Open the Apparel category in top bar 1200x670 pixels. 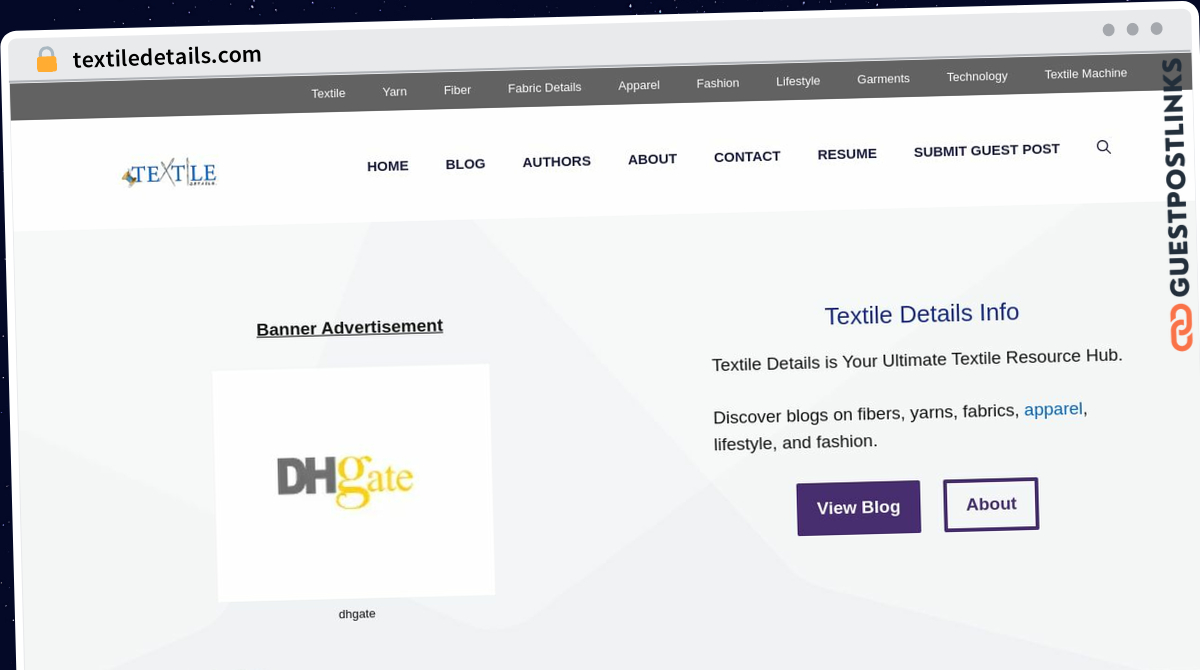pos(639,85)
